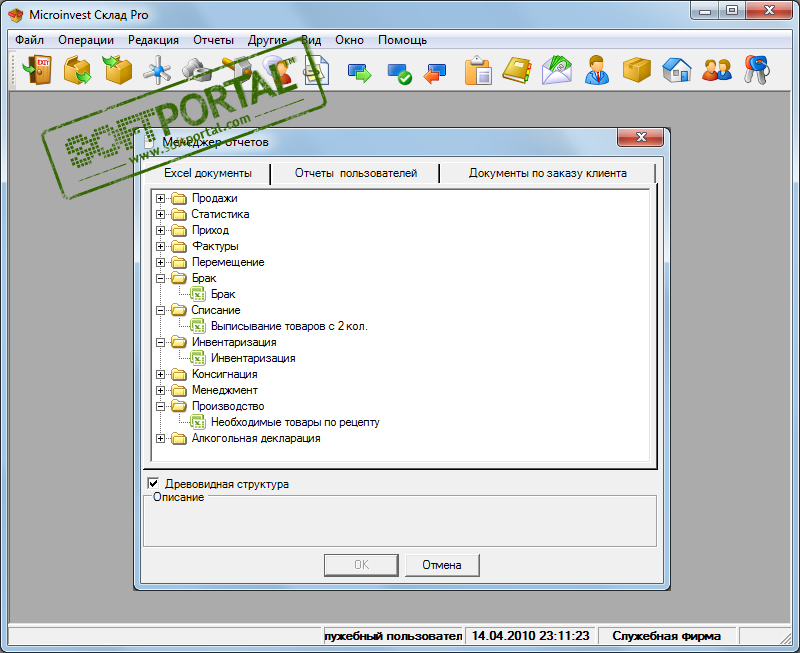This screenshot has width=800, height=653.
Task: Click the keys toolbar icon
Action: [x=757, y=70]
